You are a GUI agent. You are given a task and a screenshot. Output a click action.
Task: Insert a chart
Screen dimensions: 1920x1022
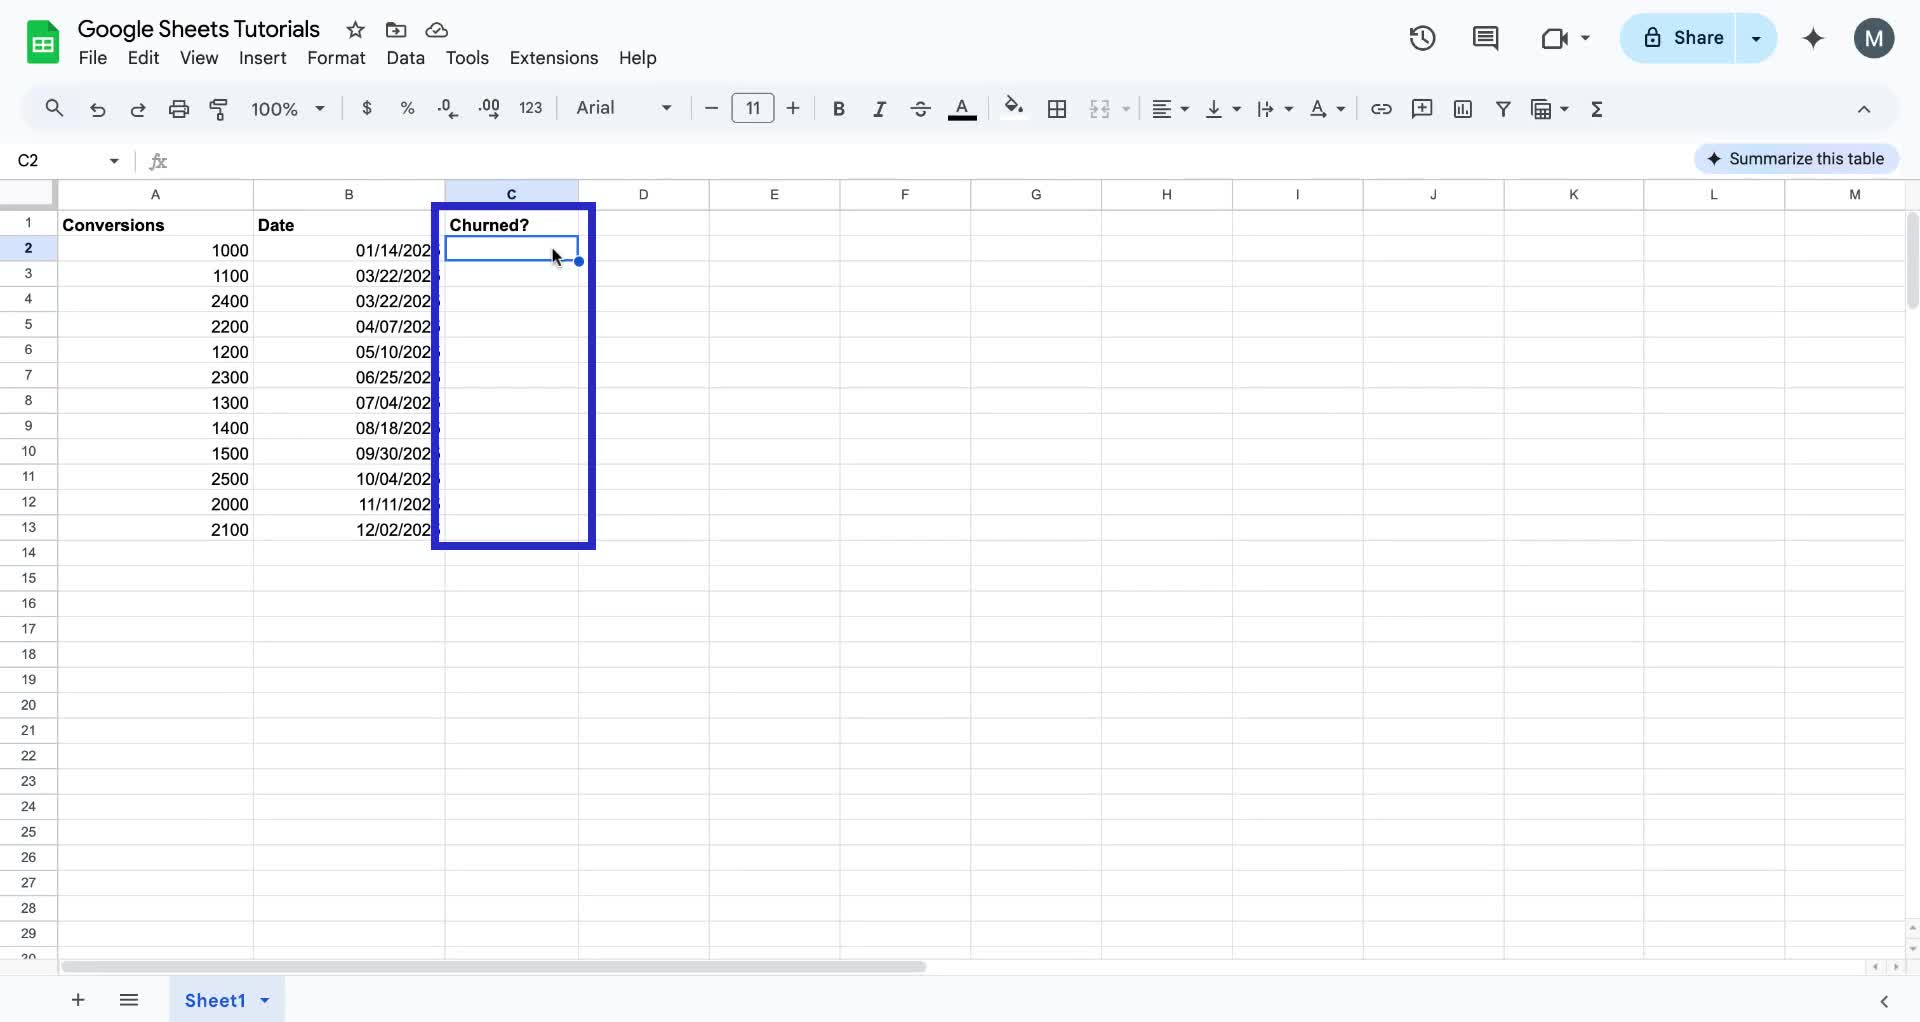[1463, 109]
